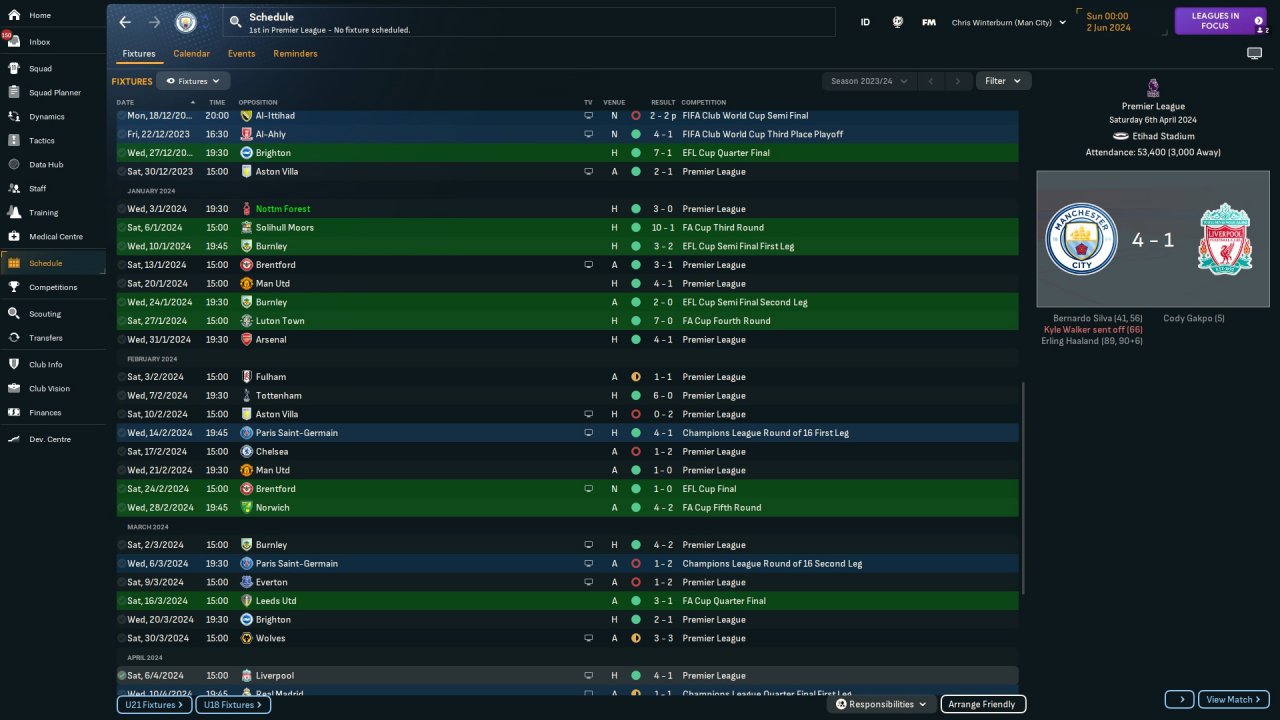Click the Arrange Friendly button

[x=983, y=704]
